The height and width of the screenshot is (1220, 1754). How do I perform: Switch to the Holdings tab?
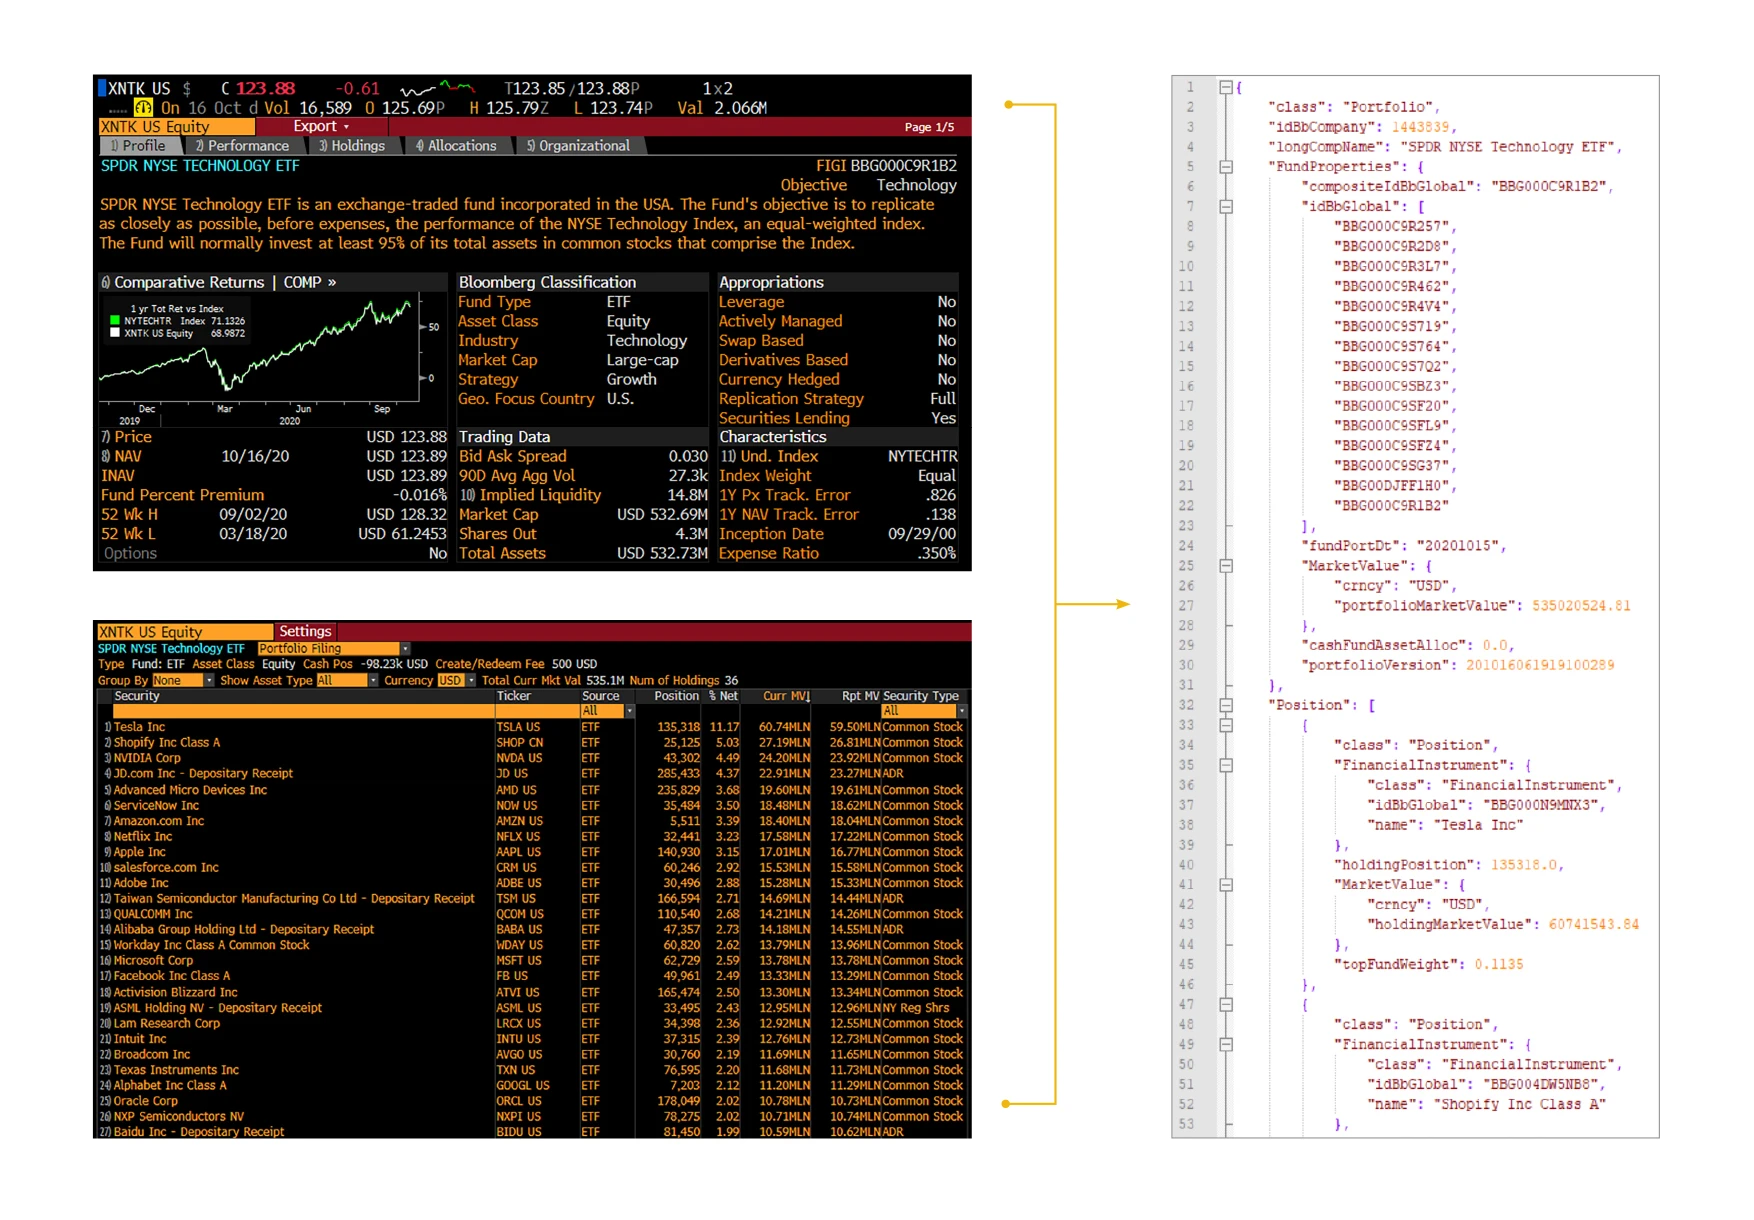coord(351,146)
